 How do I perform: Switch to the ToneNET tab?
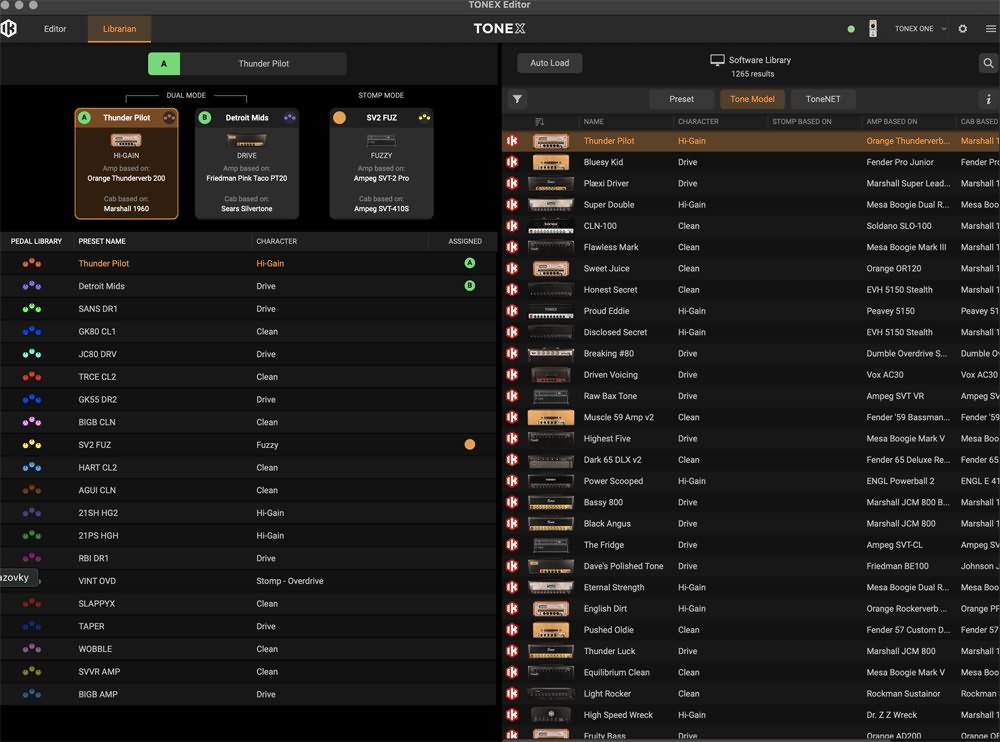click(823, 99)
